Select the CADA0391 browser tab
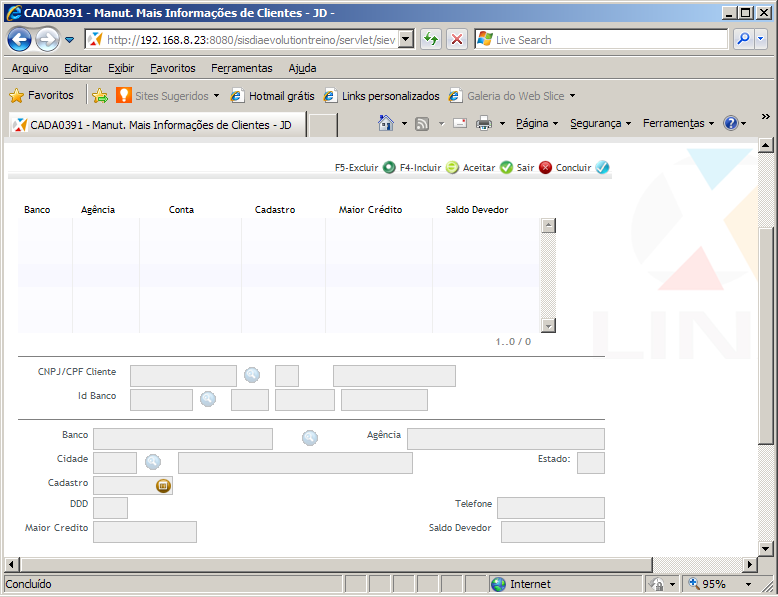 click(x=158, y=125)
